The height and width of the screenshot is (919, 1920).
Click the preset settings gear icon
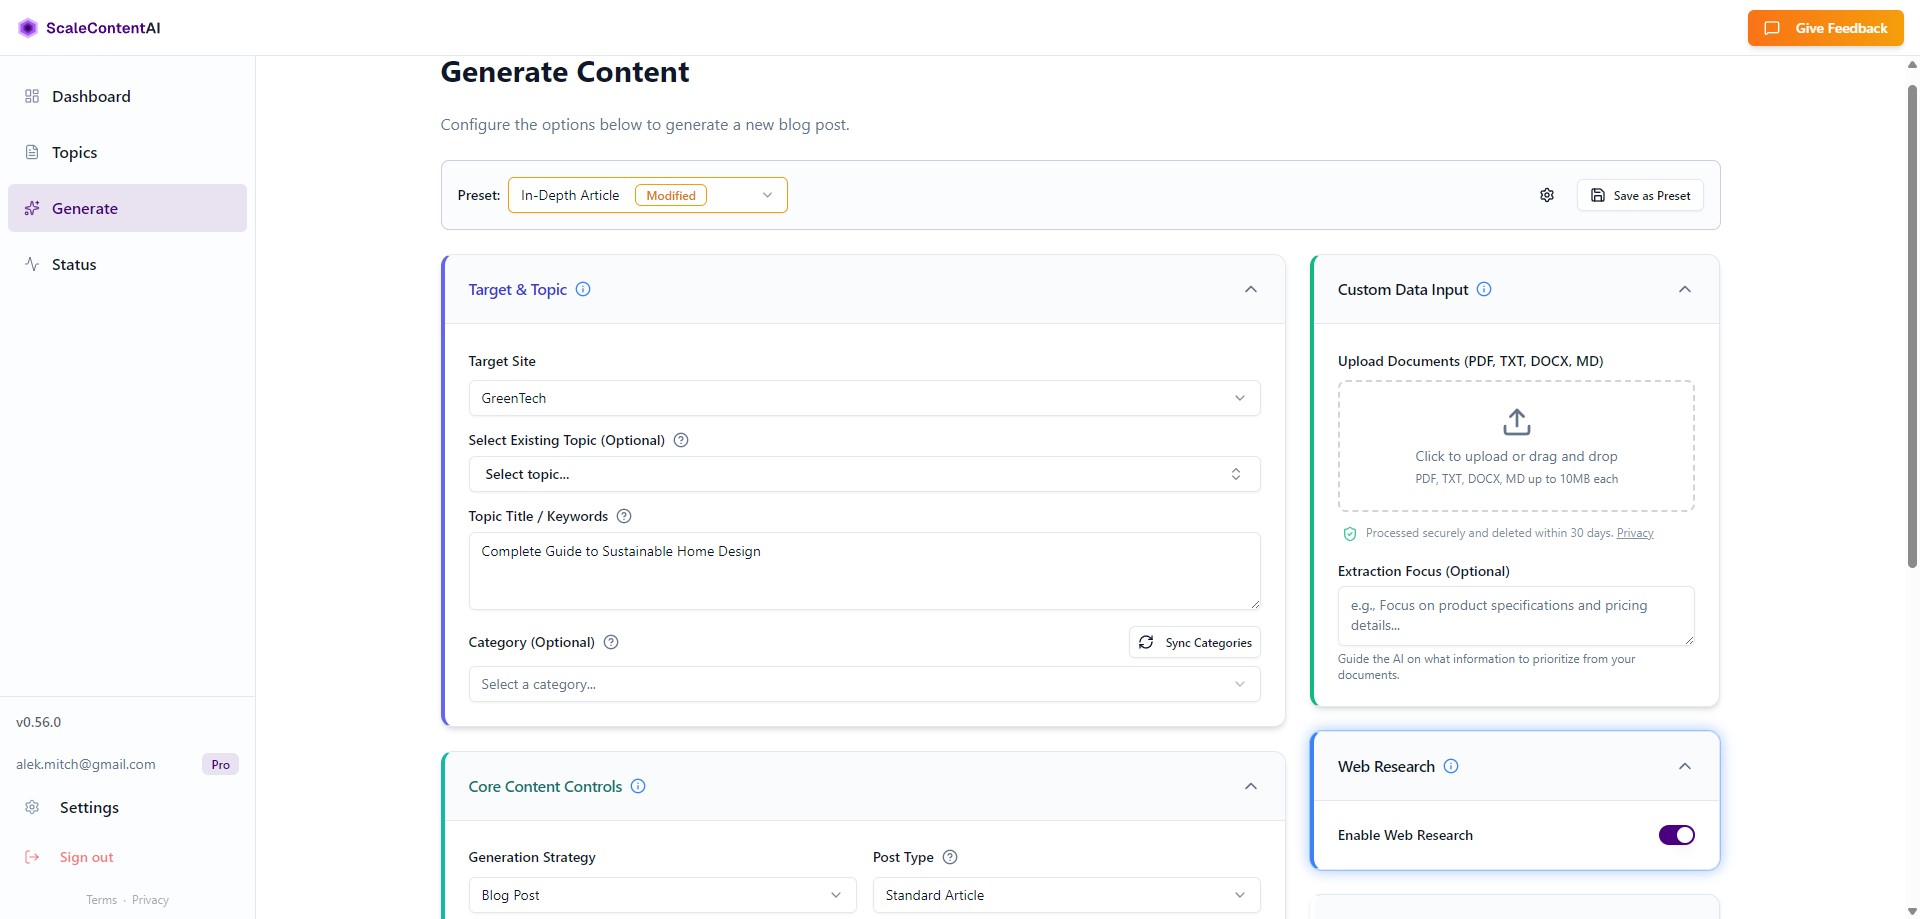coord(1546,195)
